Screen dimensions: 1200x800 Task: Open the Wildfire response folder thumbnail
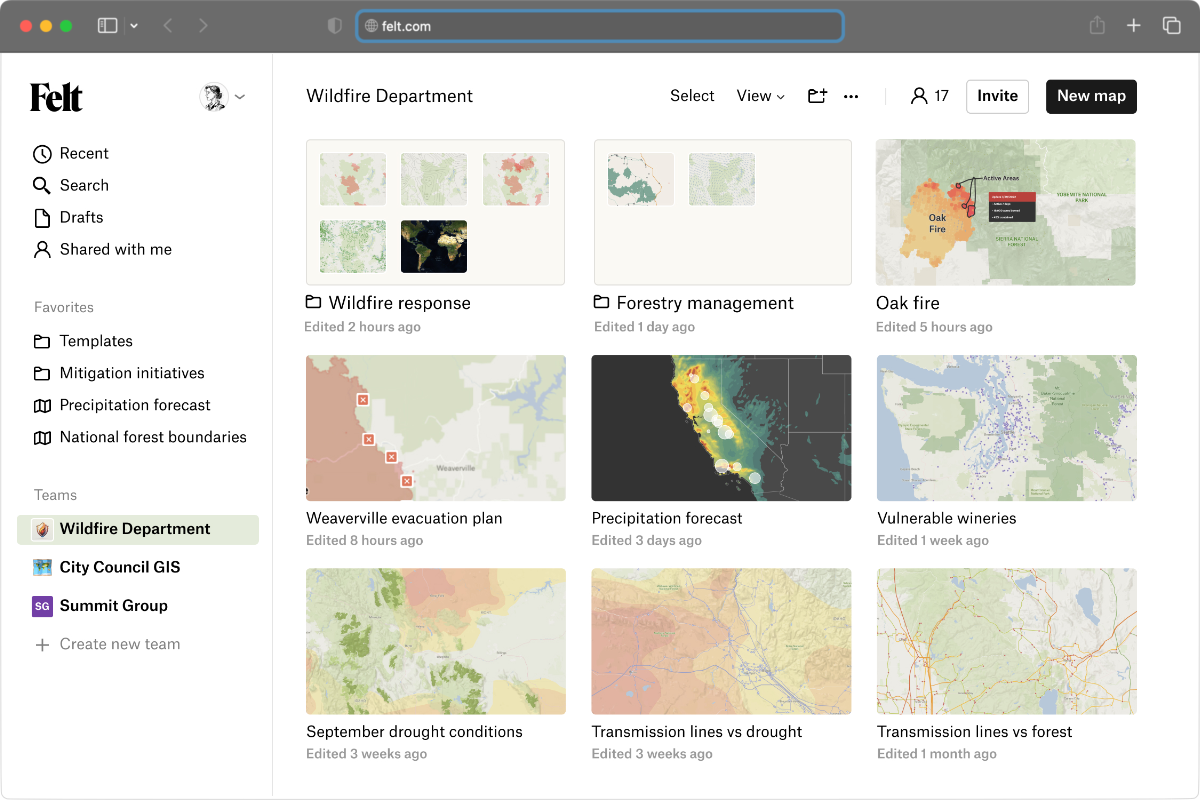[x=435, y=212]
